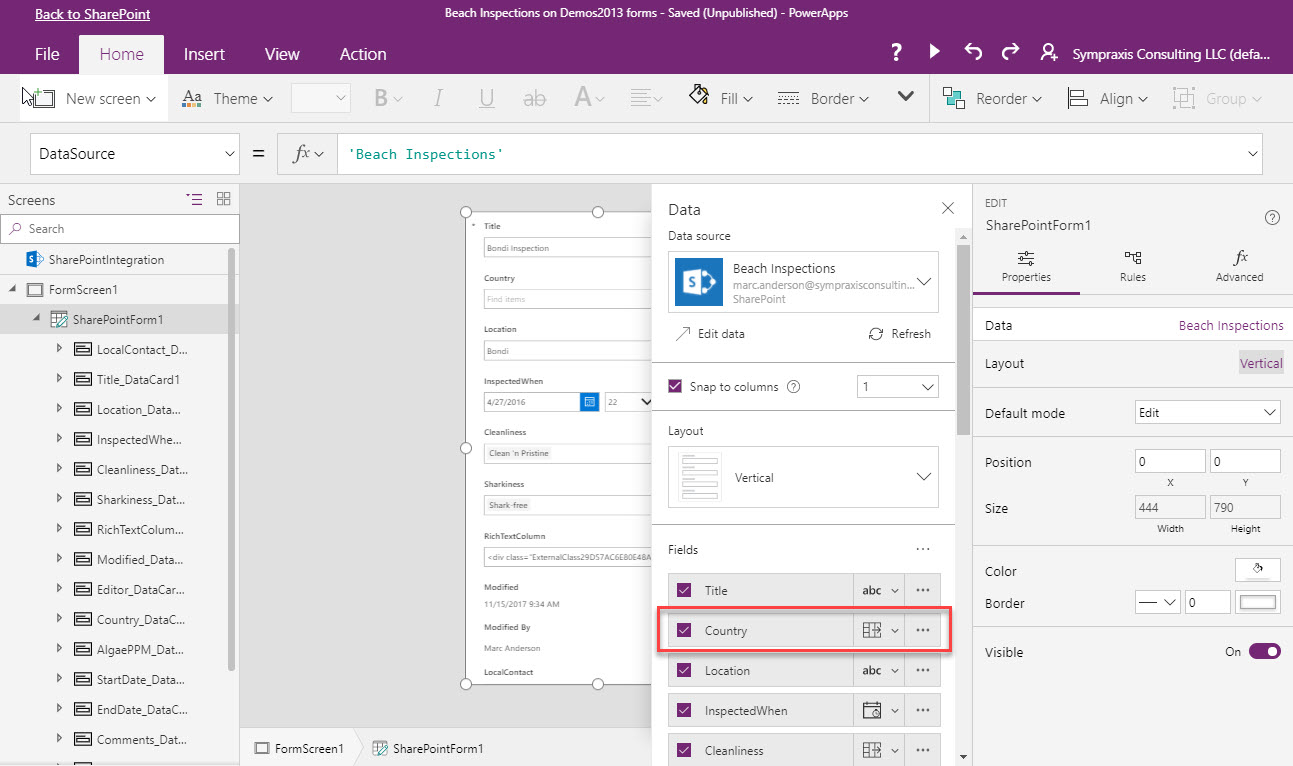Image resolution: width=1293 pixels, height=766 pixels.
Task: Open the New screen menu
Action: (95, 98)
